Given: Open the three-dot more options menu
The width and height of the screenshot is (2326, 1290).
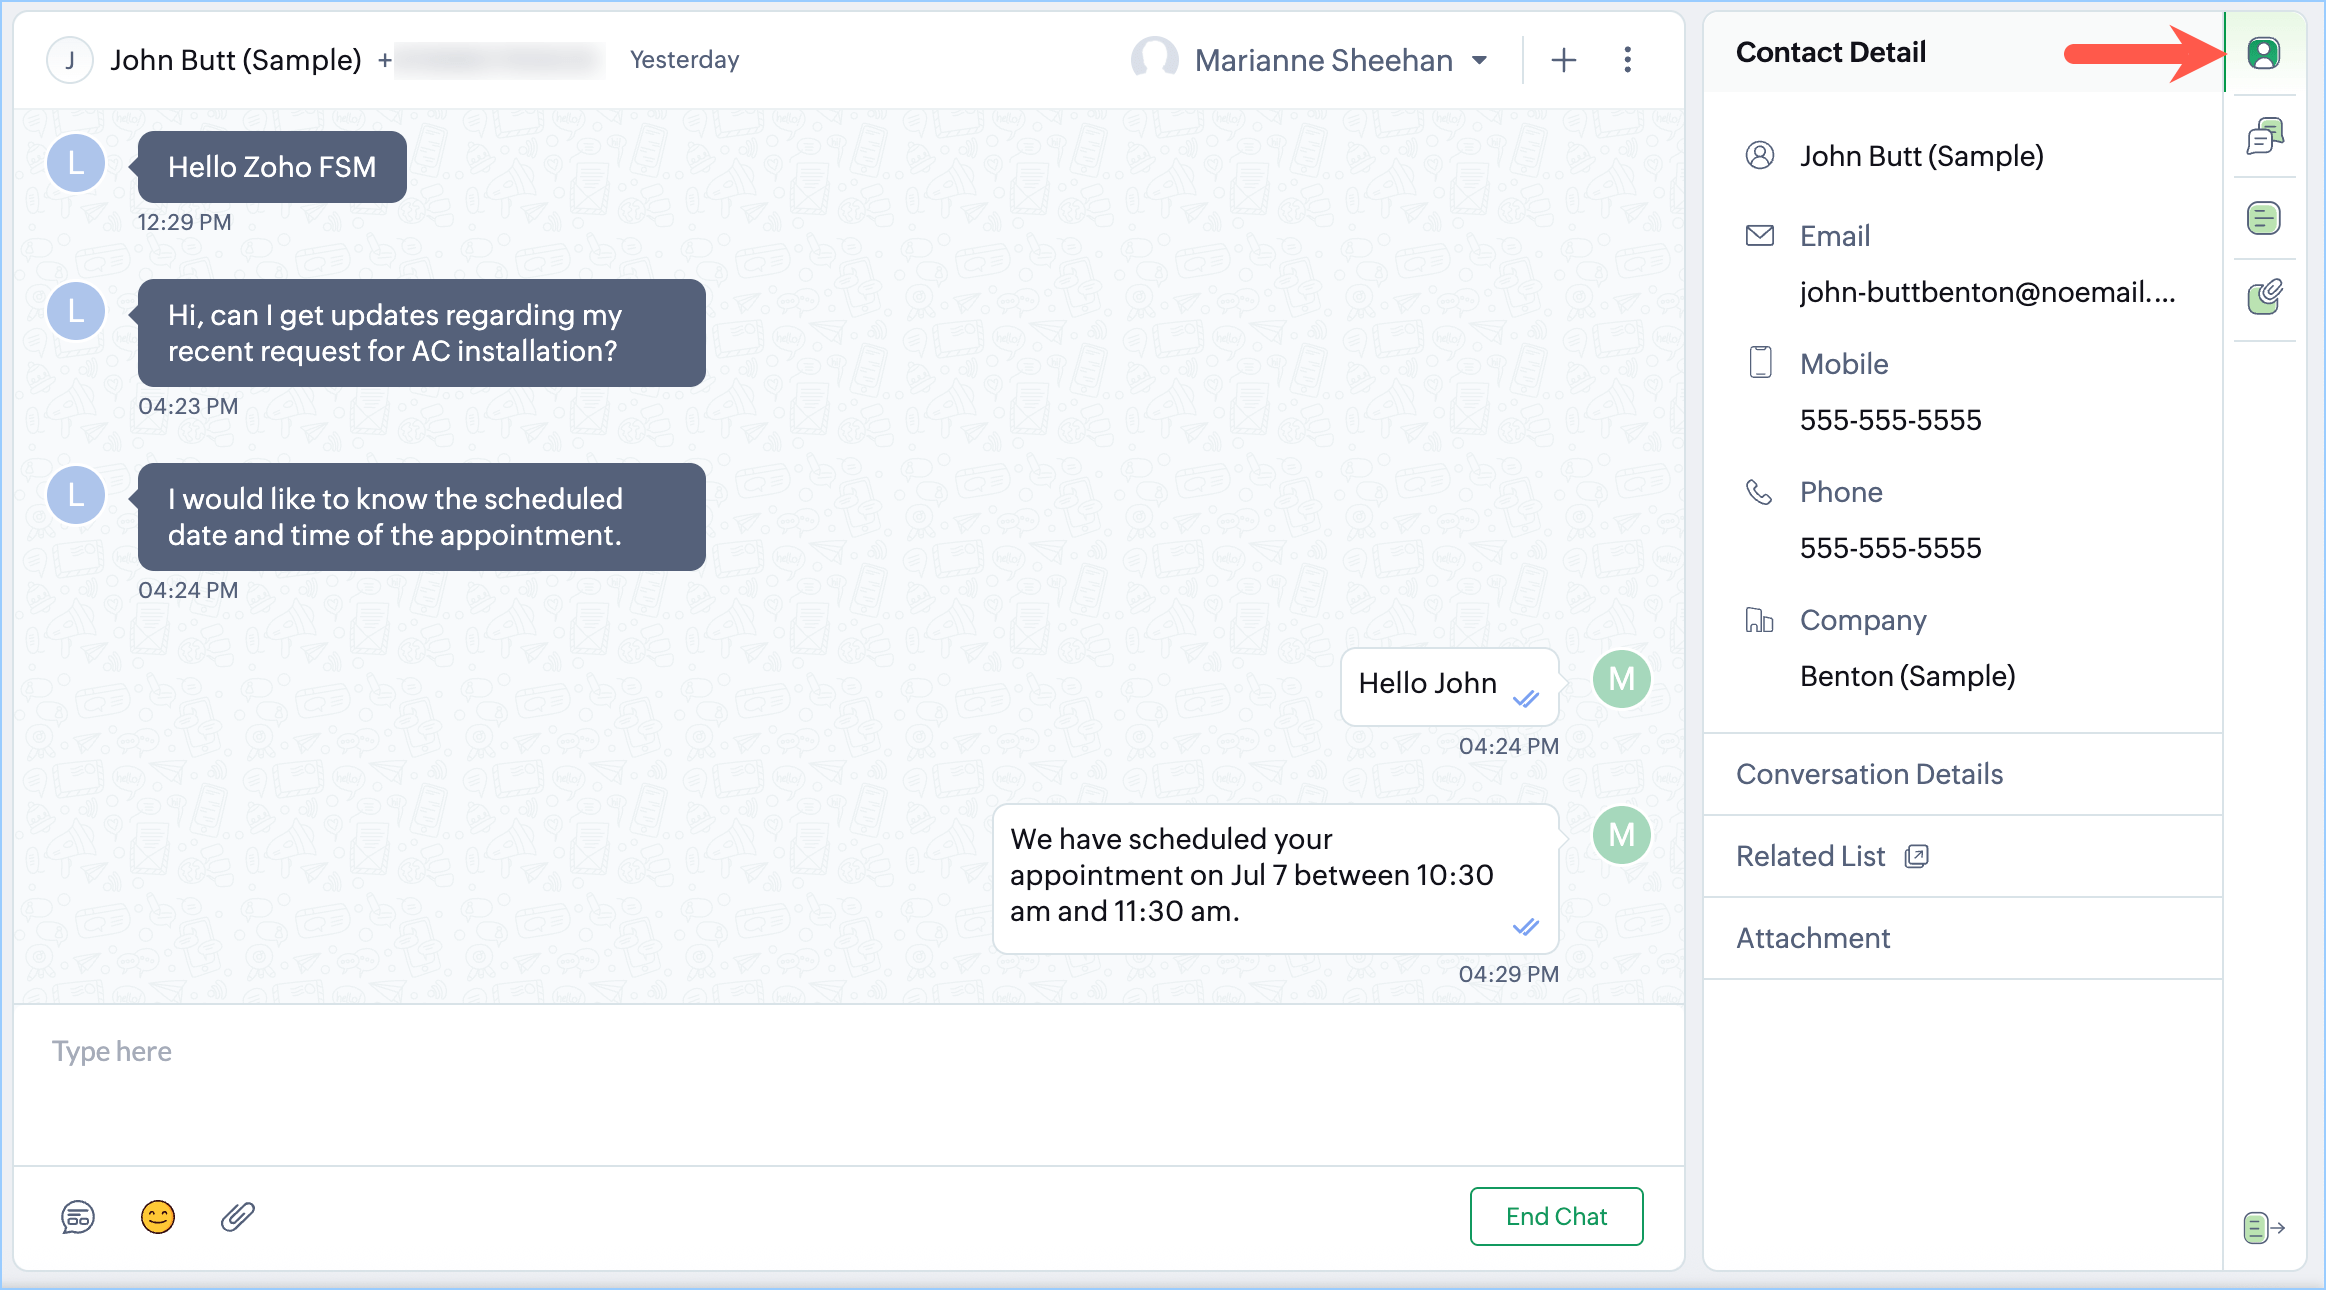Looking at the screenshot, I should click(x=1627, y=60).
